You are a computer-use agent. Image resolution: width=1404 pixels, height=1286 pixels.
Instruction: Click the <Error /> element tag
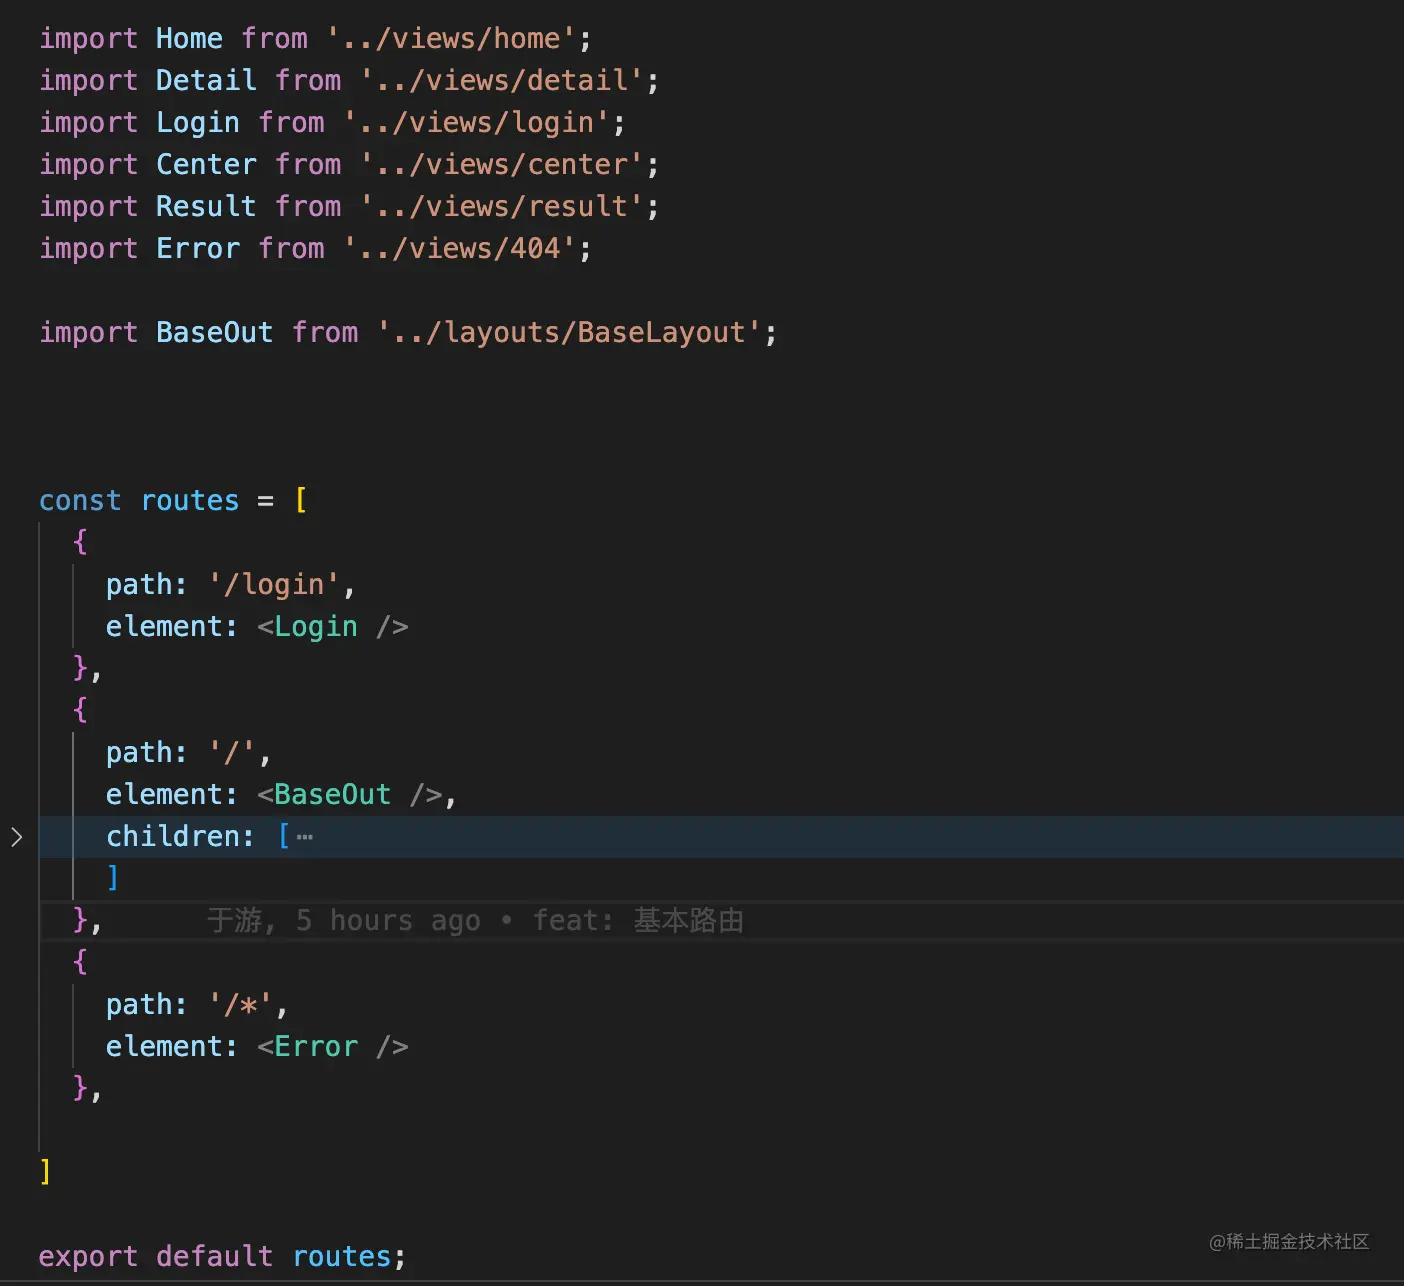332,1047
